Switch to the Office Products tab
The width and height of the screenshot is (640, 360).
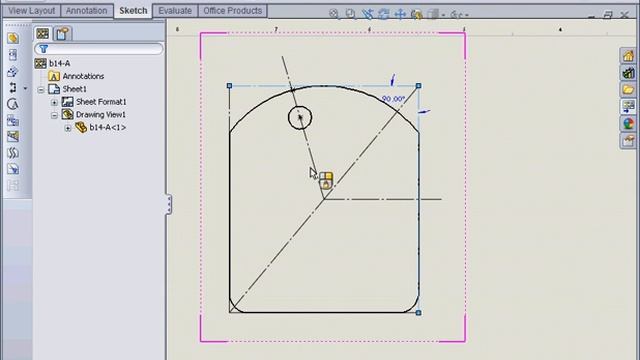click(x=232, y=11)
